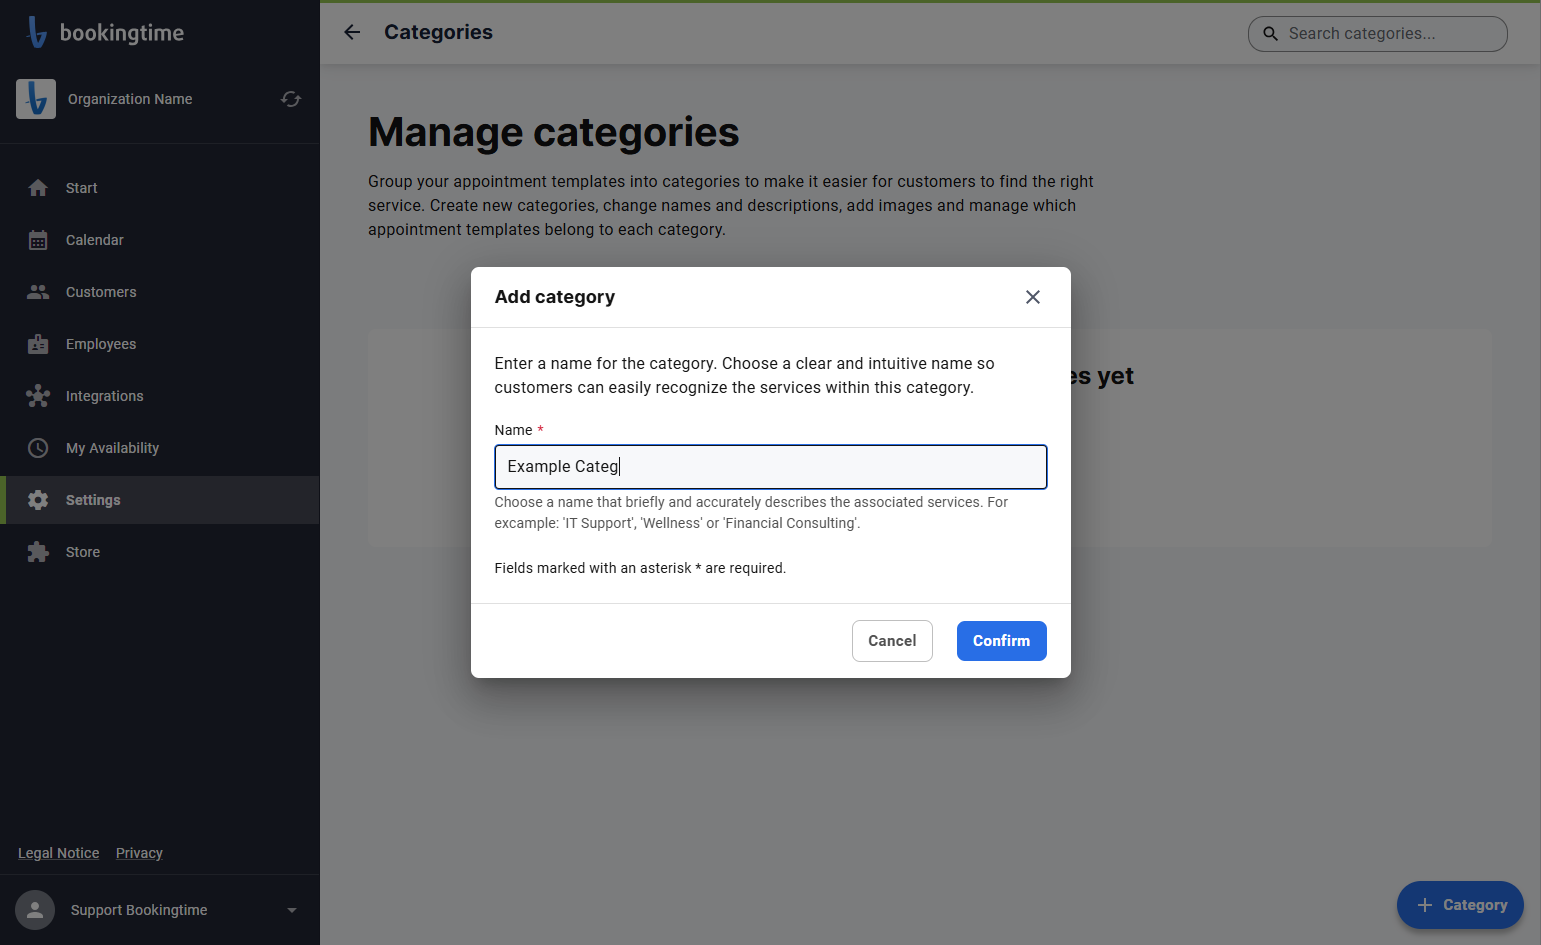1541x945 pixels.
Task: Click the organization avatar logo
Action: [x=36, y=99]
